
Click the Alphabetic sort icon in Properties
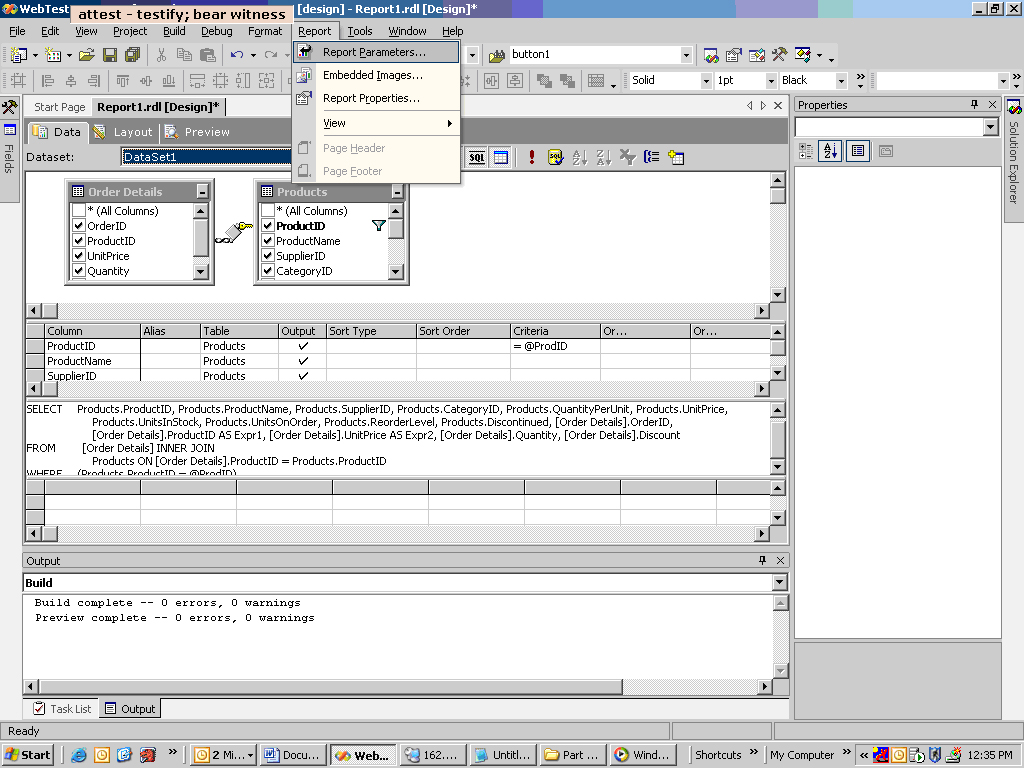pos(830,152)
